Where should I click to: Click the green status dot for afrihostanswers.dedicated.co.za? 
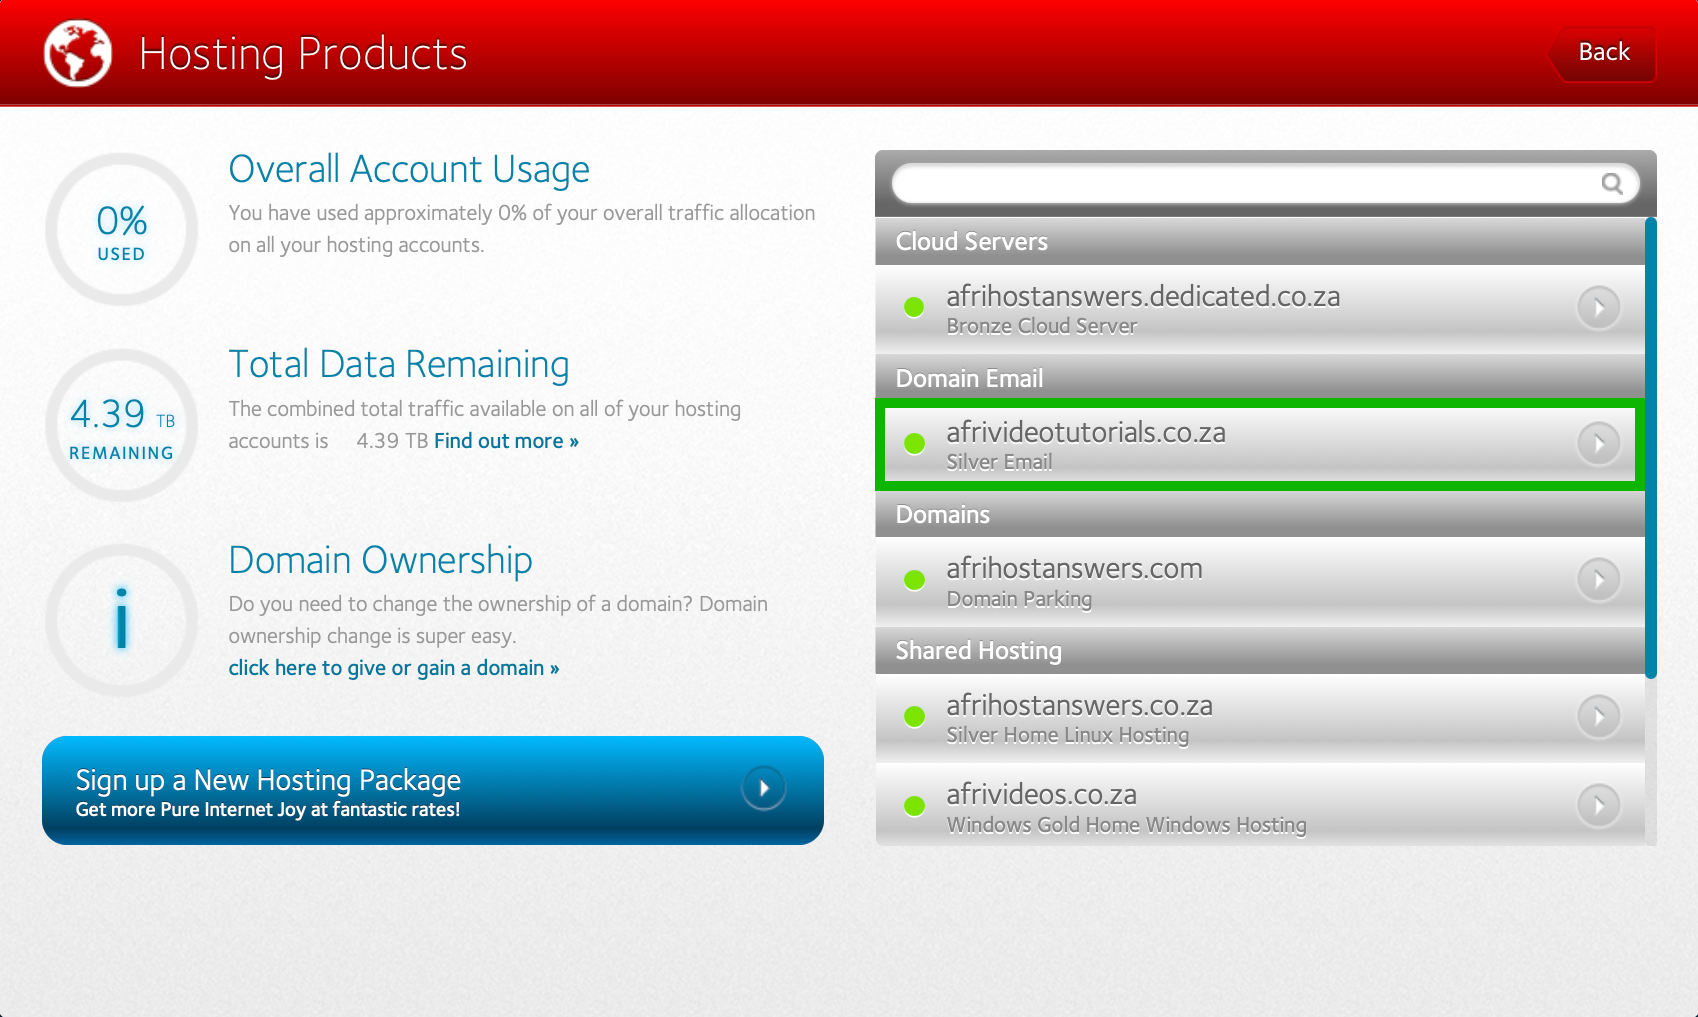914,307
